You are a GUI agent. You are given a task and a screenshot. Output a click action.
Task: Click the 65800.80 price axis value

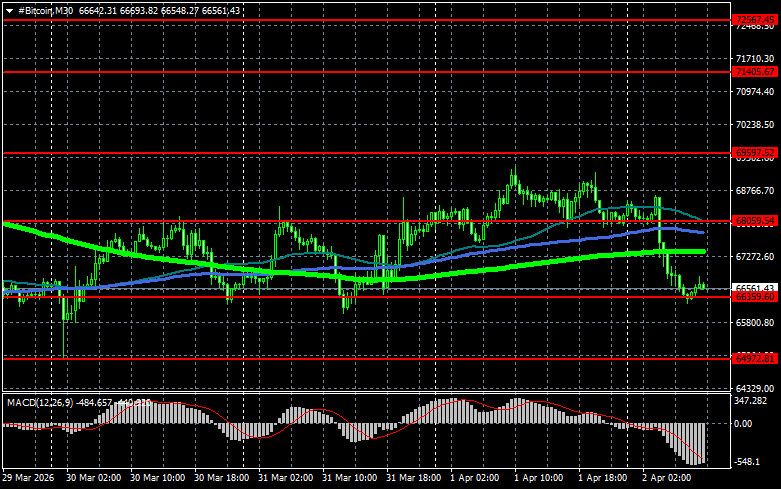(x=755, y=323)
